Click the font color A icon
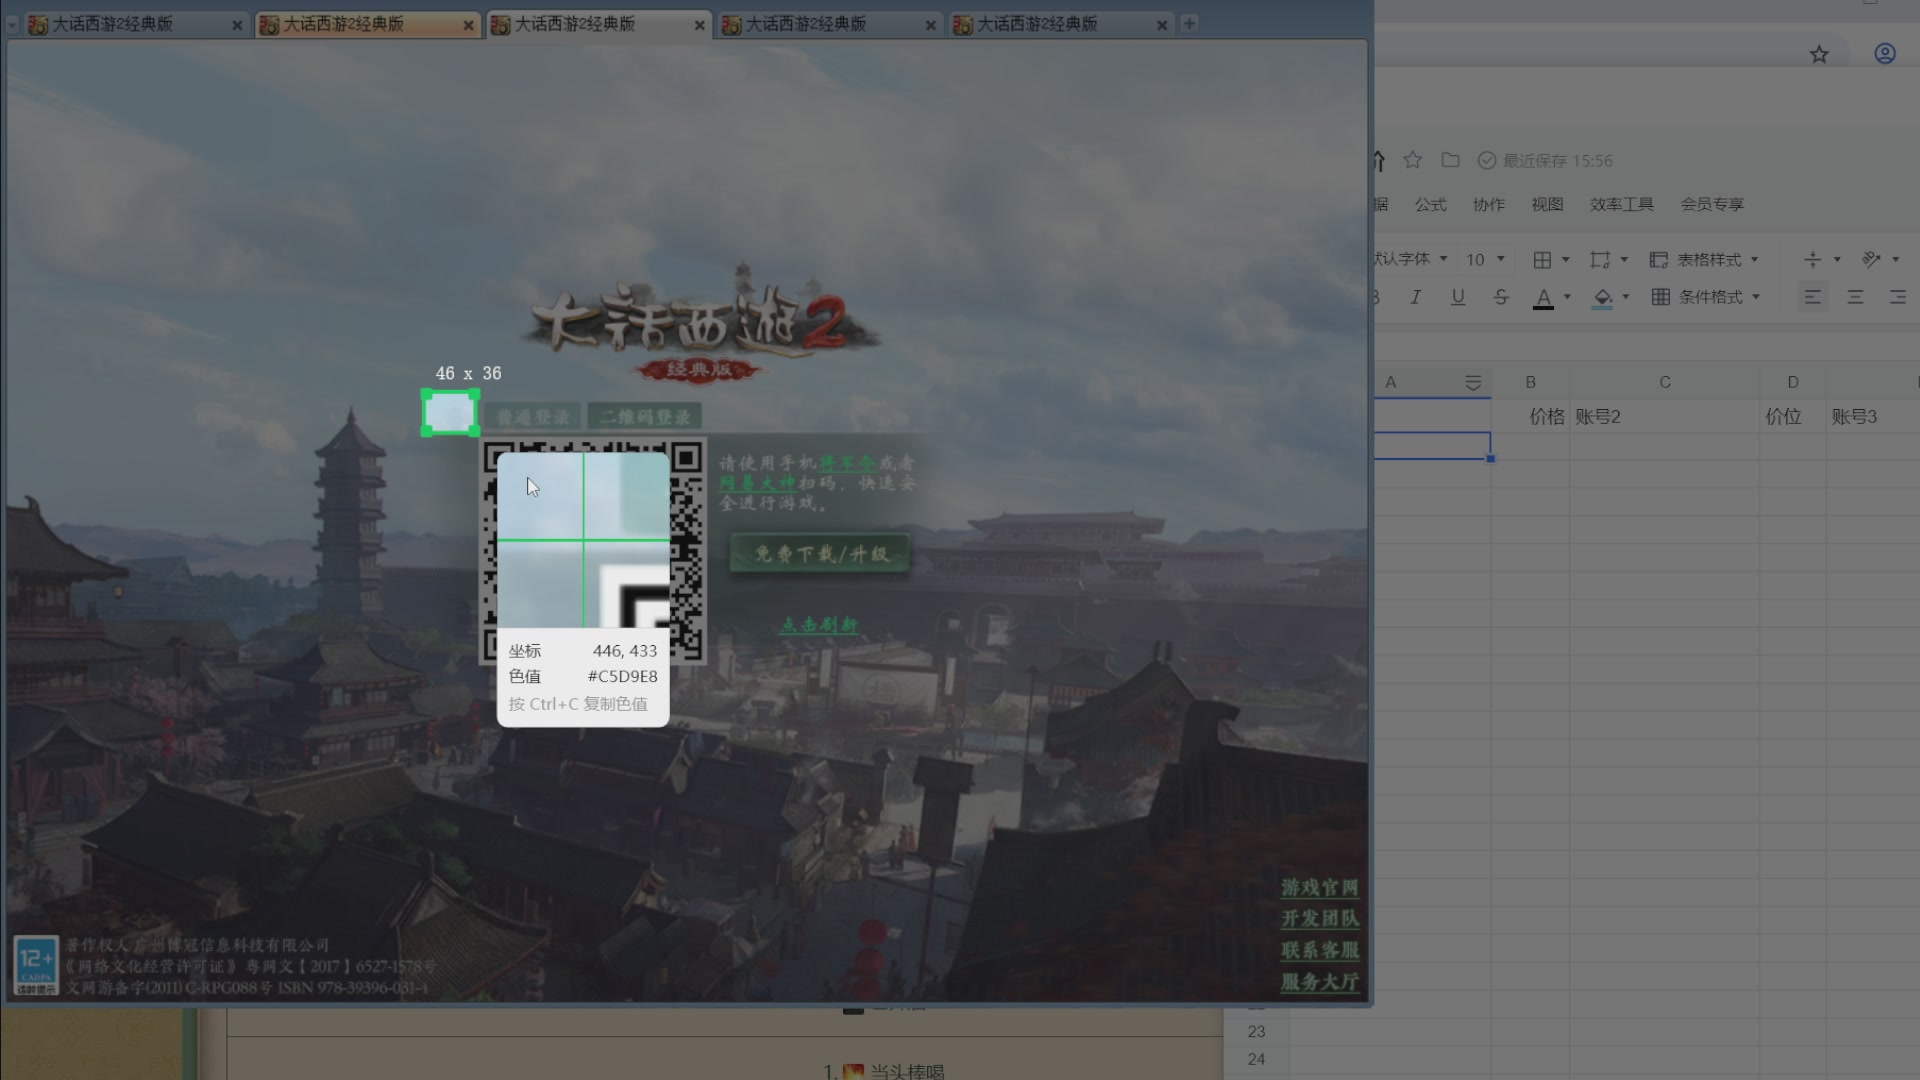Screen dimensions: 1920x1080 point(1543,297)
